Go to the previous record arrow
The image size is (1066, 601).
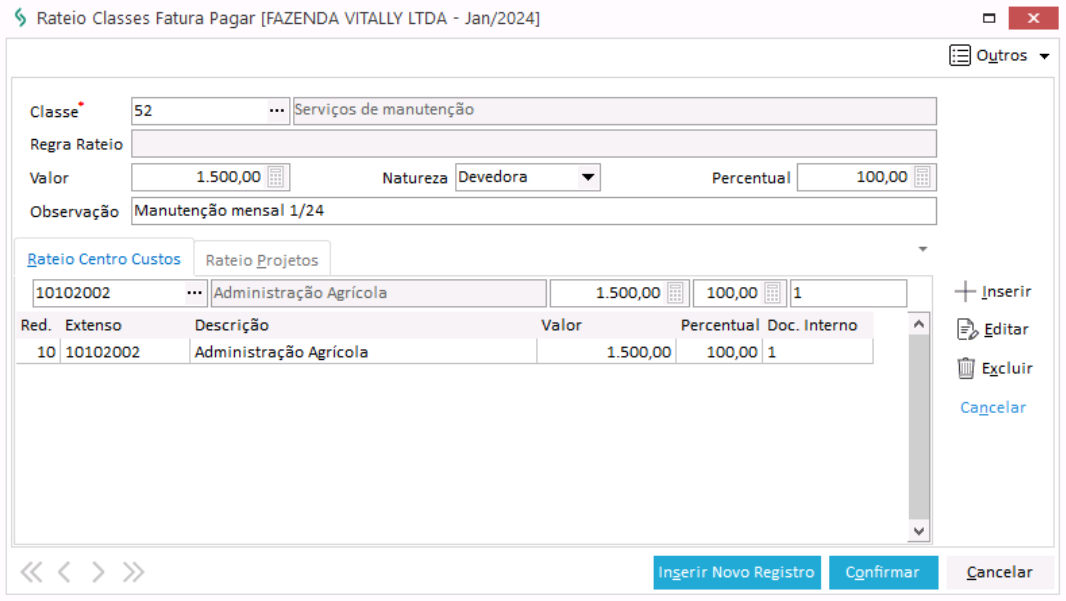coord(65,572)
